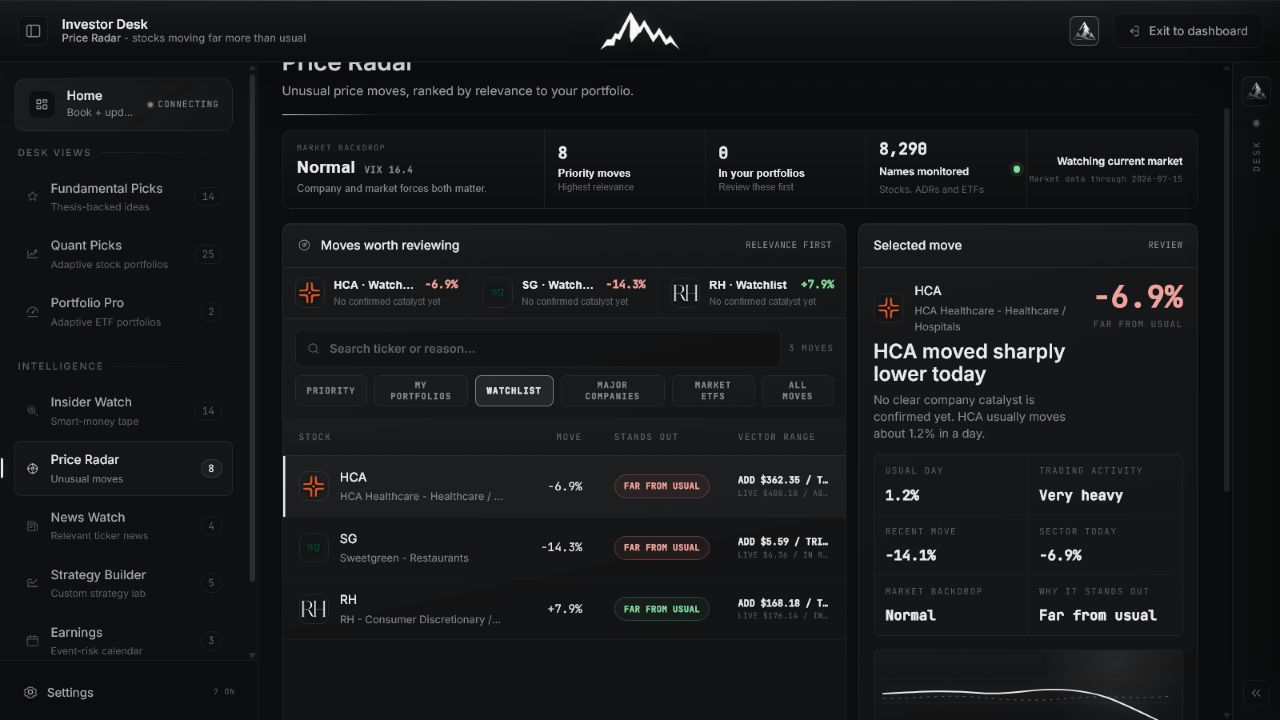Open News Watch in the sidebar
Viewport: 1280px width, 720px height.
pyautogui.click(x=123, y=526)
